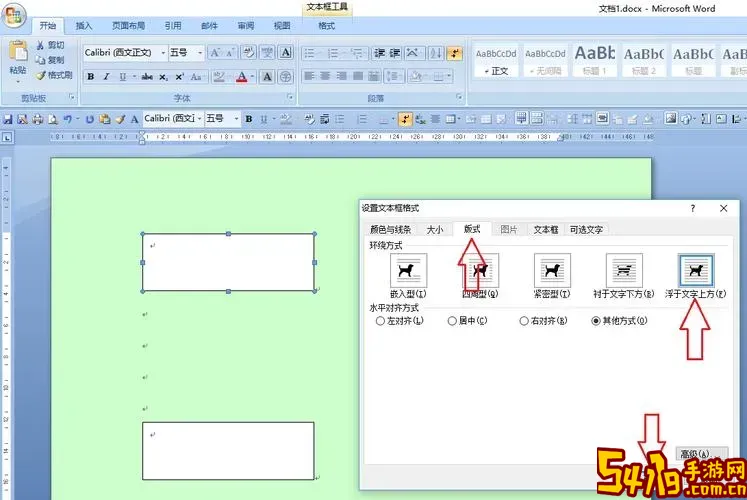Open lower toolbar font size dropdown
This screenshot has width=747, height=500.
(x=236, y=119)
